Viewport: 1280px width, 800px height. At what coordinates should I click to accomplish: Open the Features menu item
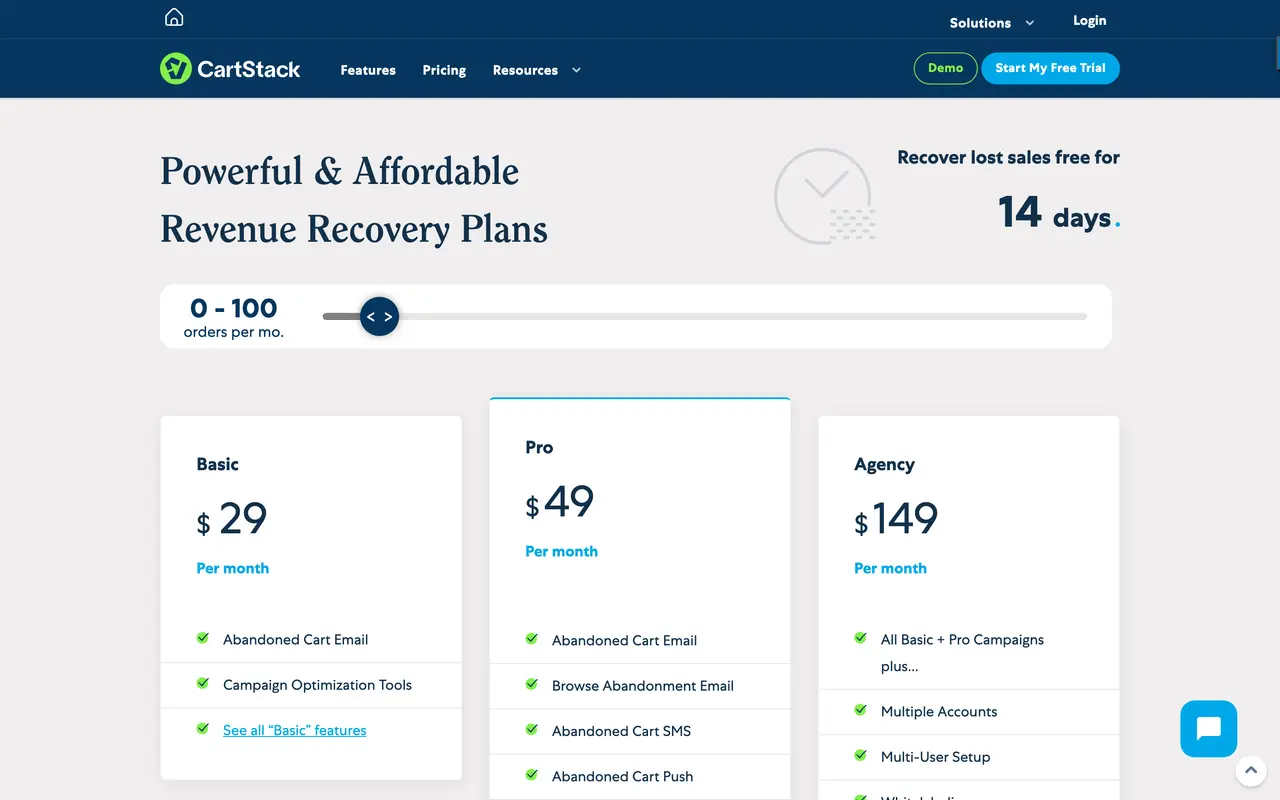(368, 70)
